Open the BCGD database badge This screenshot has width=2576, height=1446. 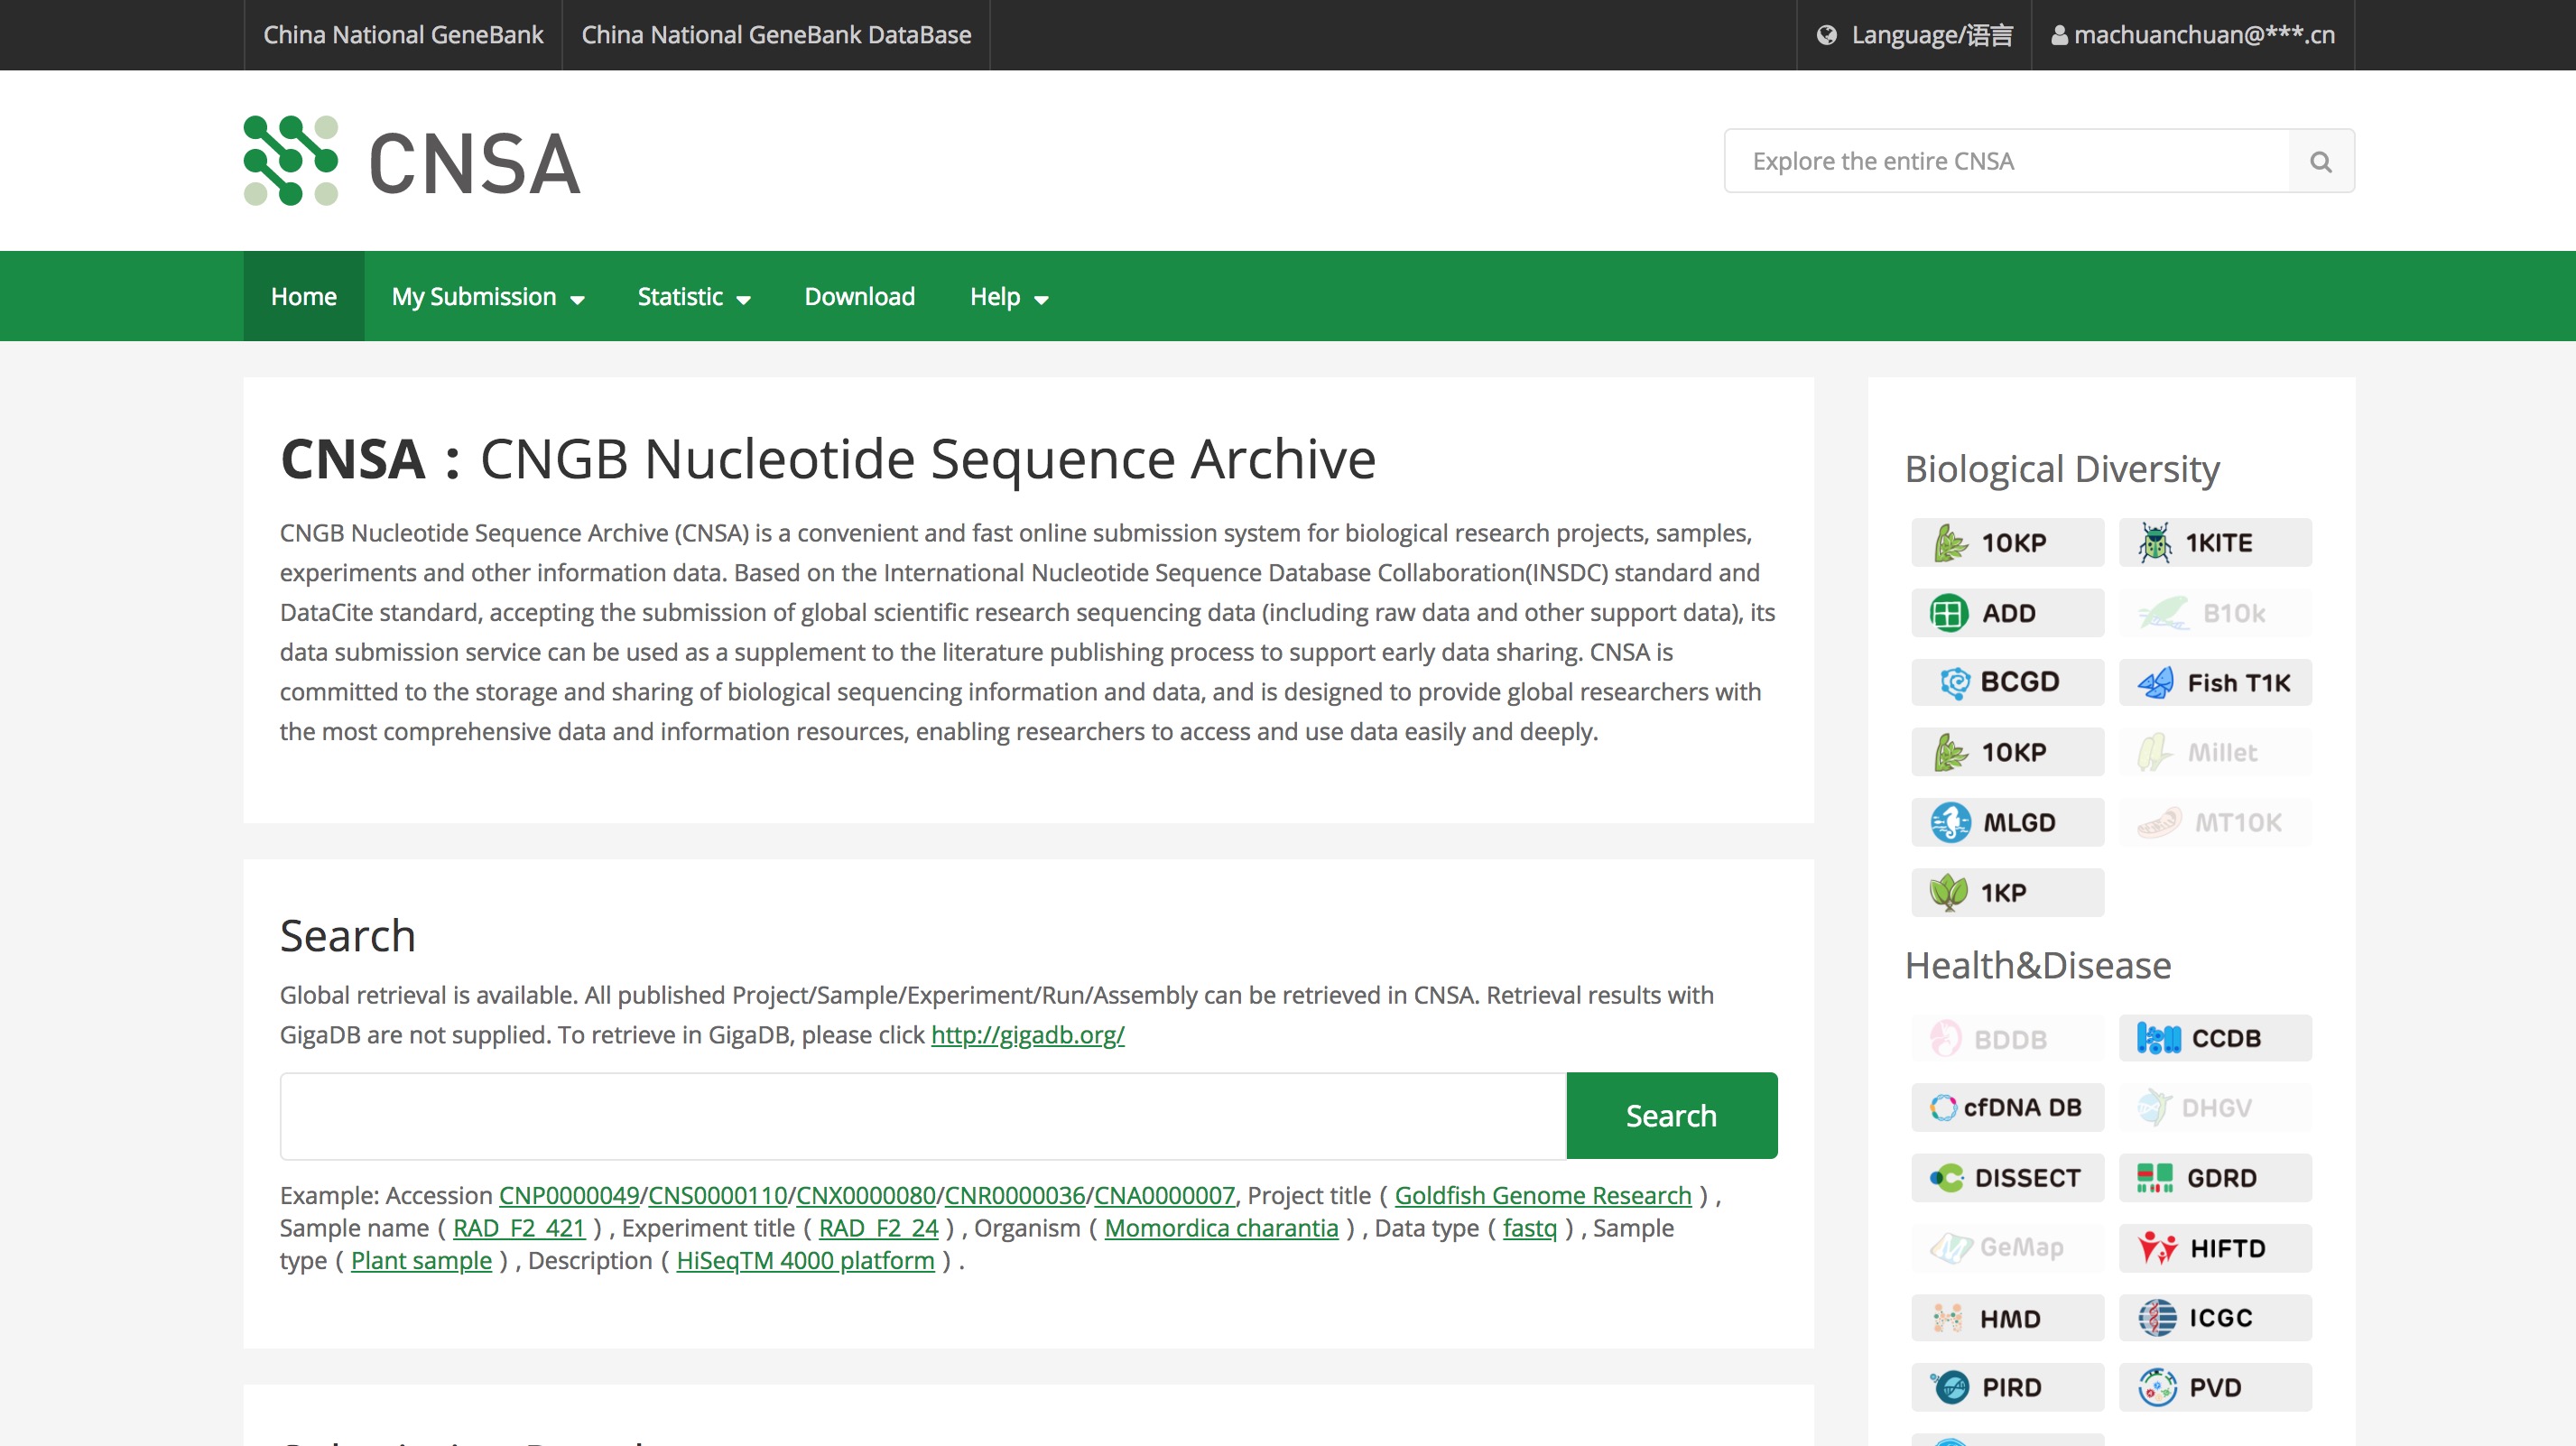pos(2007,682)
